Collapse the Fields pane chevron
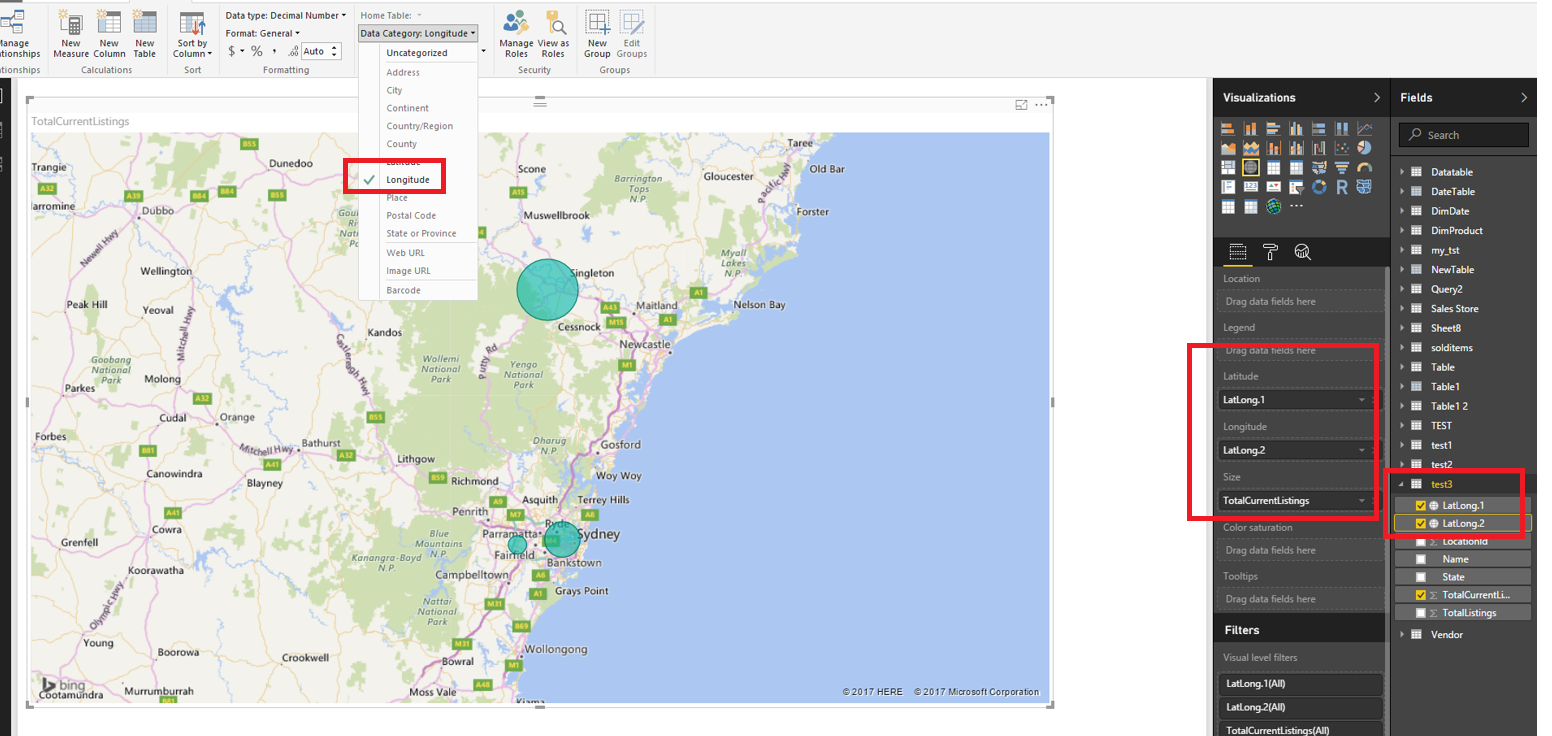The height and width of the screenshot is (736, 1552). click(x=1523, y=97)
